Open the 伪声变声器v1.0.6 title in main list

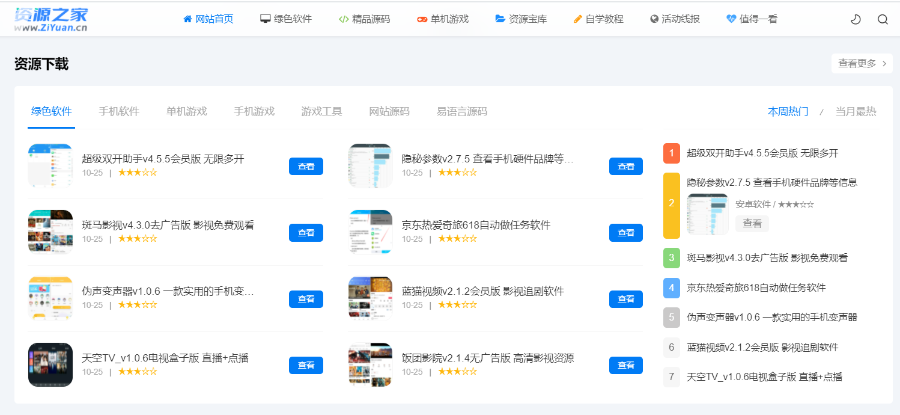(x=168, y=292)
